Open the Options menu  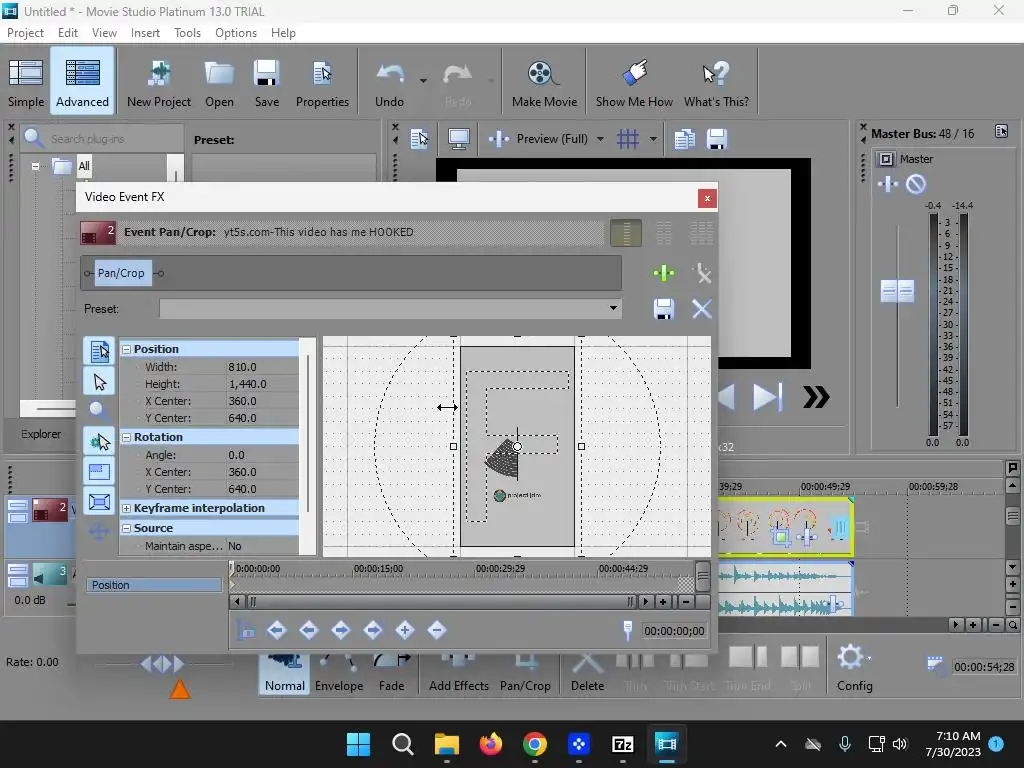[236, 33]
